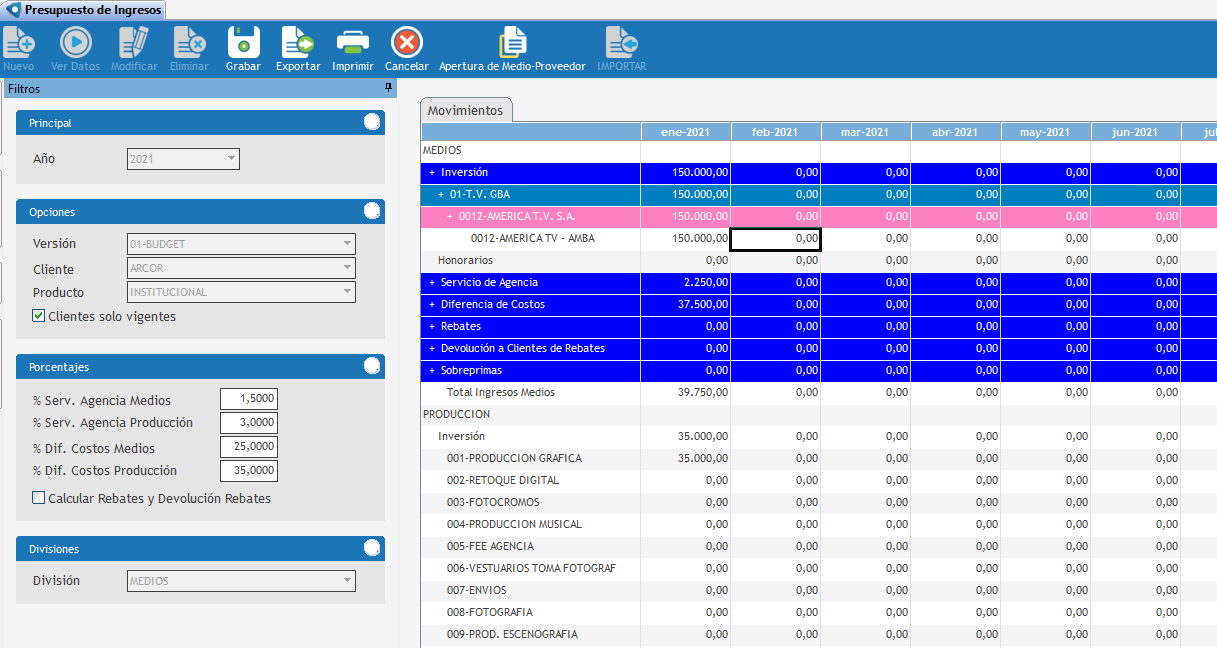The image size is (1217, 648).
Task: Enable Calcular Rebates y Devolución Rebates
Action: click(x=39, y=498)
